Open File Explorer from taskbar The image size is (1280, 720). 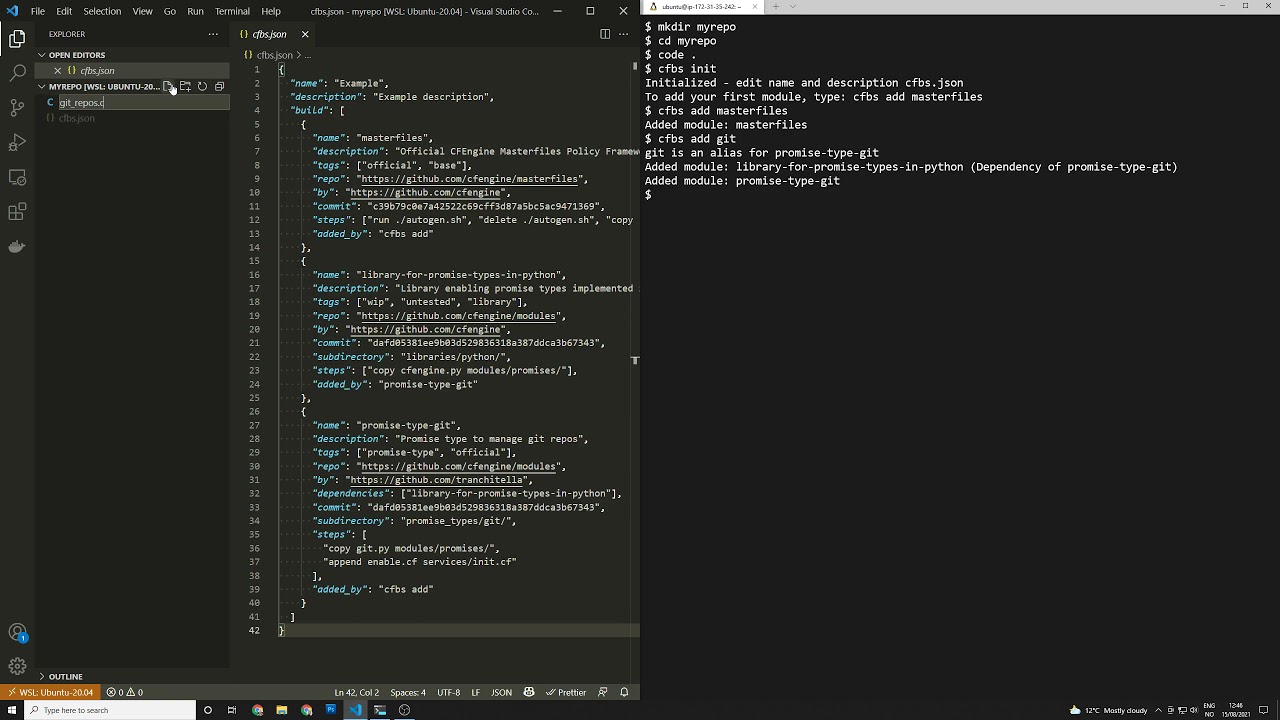(282, 710)
